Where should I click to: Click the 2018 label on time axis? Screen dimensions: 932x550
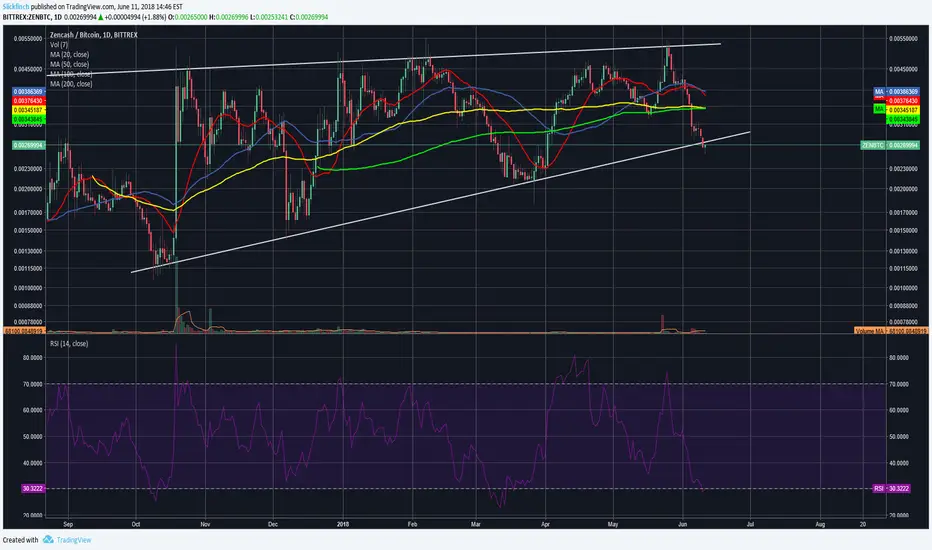pyautogui.click(x=343, y=524)
